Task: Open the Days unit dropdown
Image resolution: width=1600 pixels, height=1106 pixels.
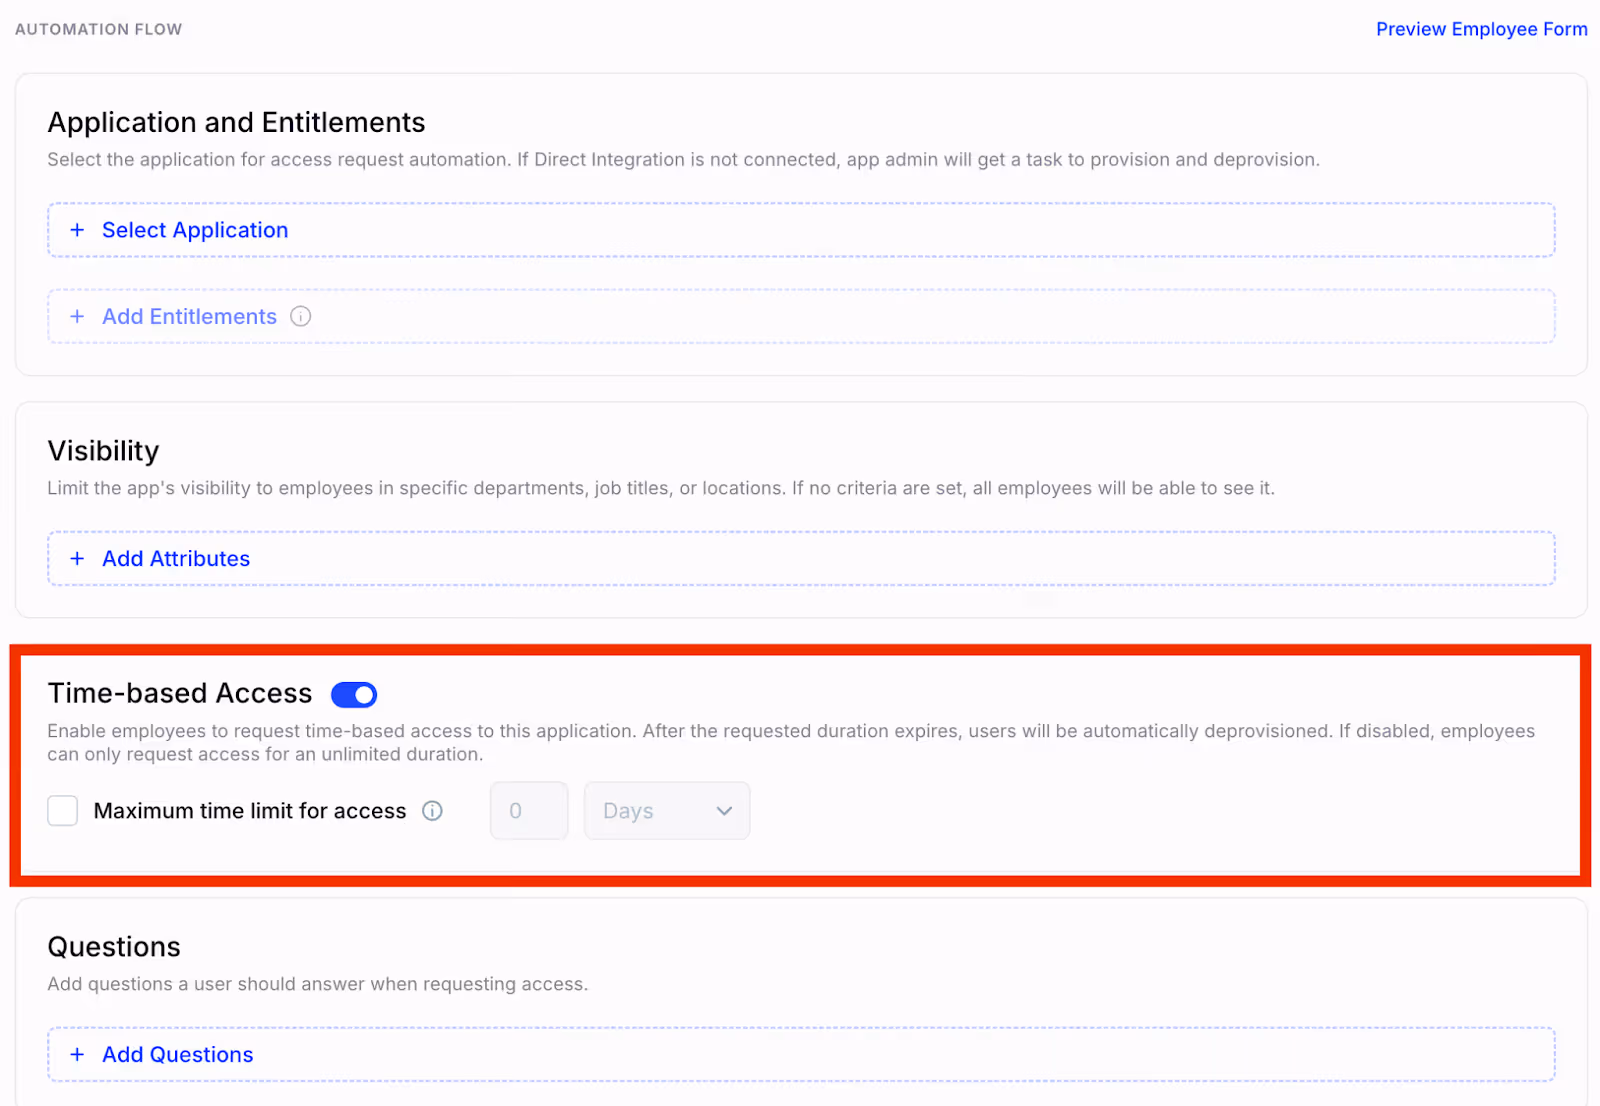Action: (x=667, y=811)
